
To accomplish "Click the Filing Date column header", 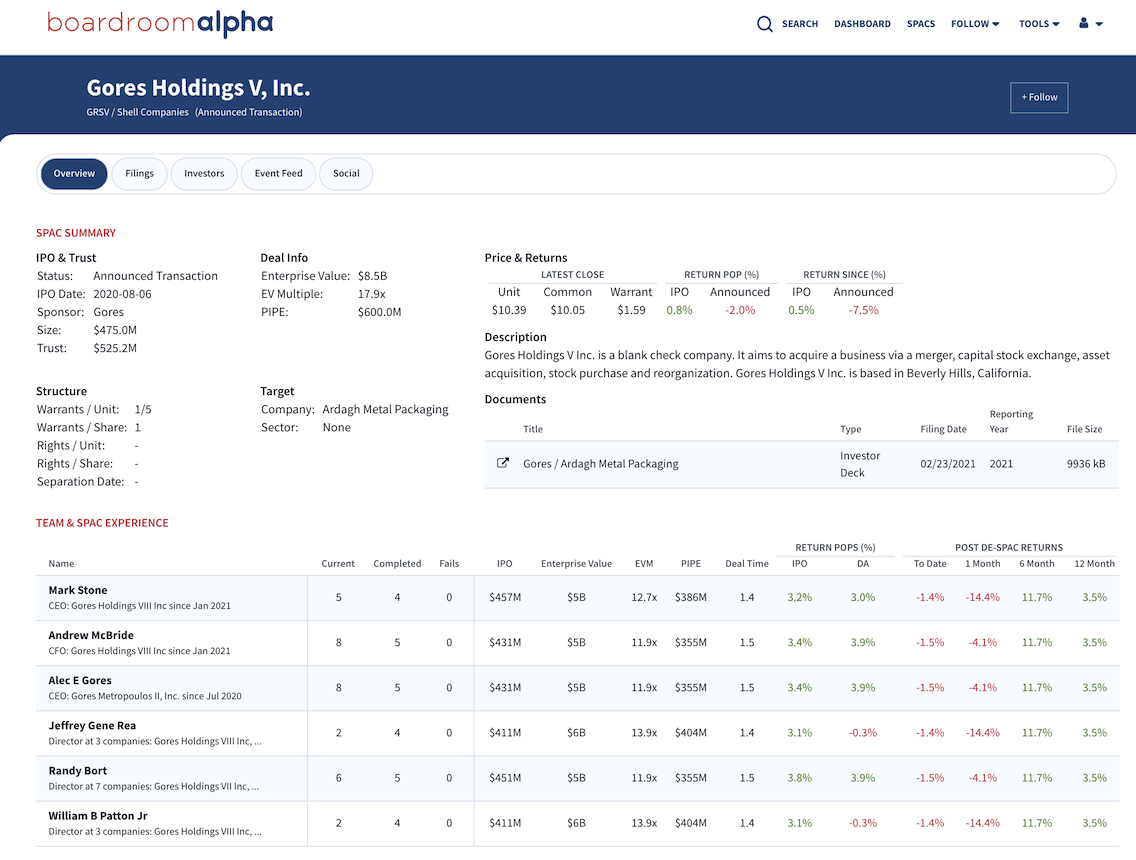I will [x=943, y=429].
